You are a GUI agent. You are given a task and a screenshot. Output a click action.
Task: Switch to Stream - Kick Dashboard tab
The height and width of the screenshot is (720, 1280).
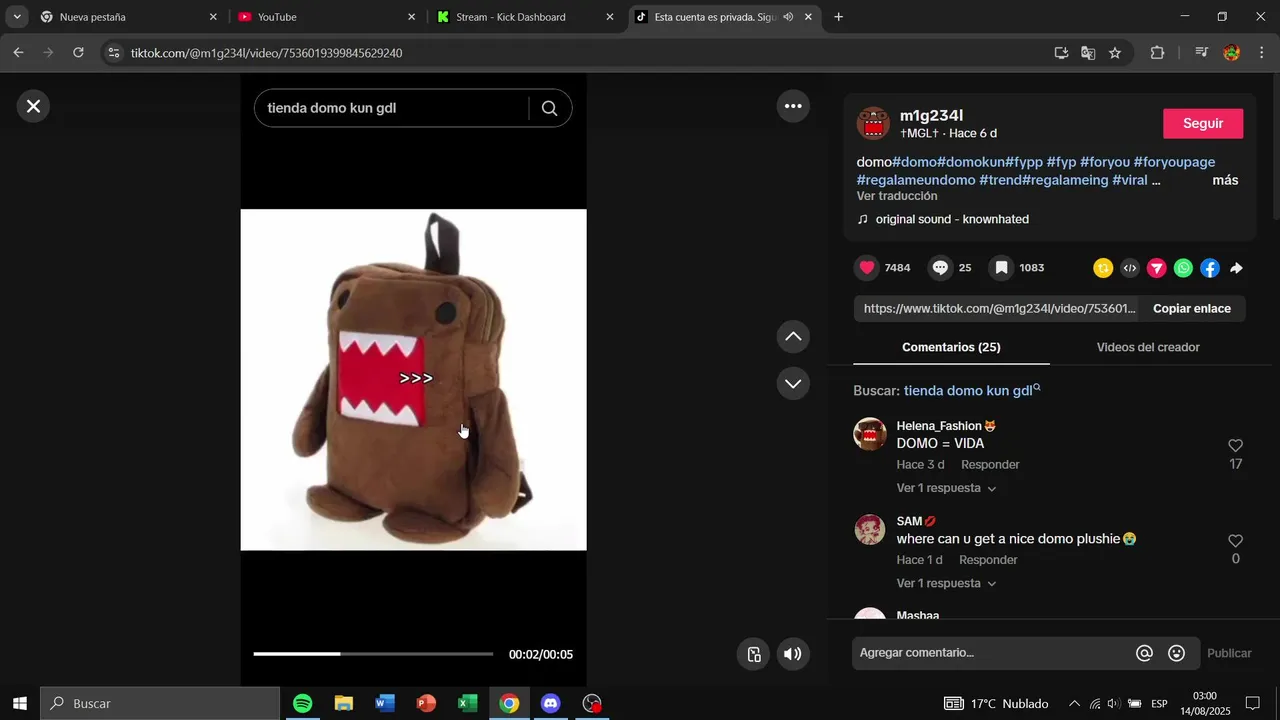coord(525,17)
